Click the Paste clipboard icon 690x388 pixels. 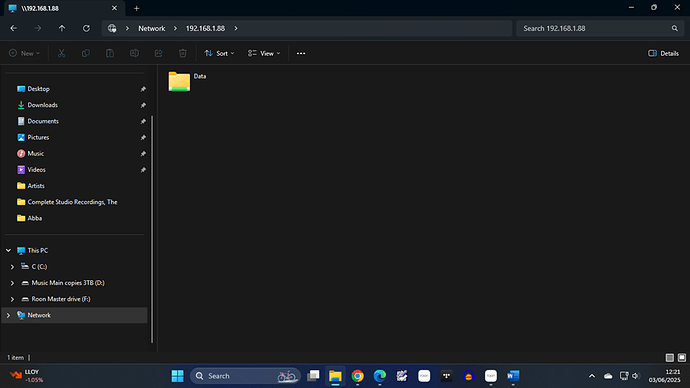[x=110, y=53]
